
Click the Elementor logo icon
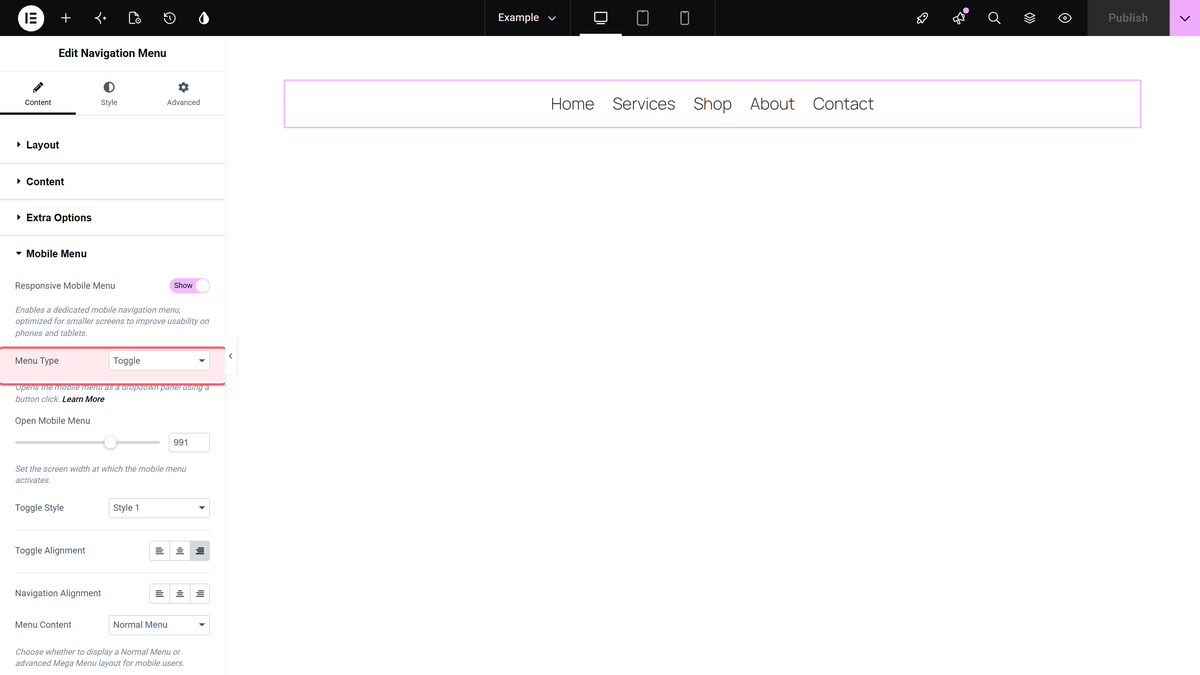(31, 18)
